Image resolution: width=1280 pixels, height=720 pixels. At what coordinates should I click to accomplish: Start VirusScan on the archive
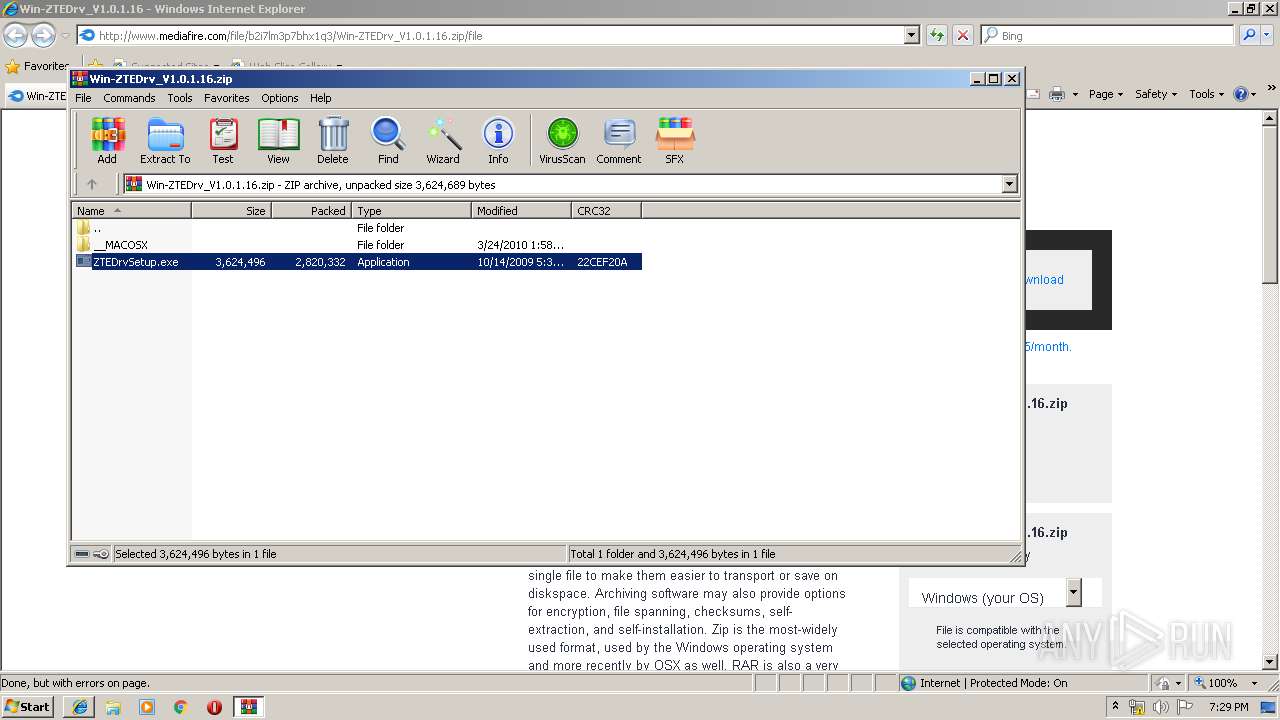(562, 141)
